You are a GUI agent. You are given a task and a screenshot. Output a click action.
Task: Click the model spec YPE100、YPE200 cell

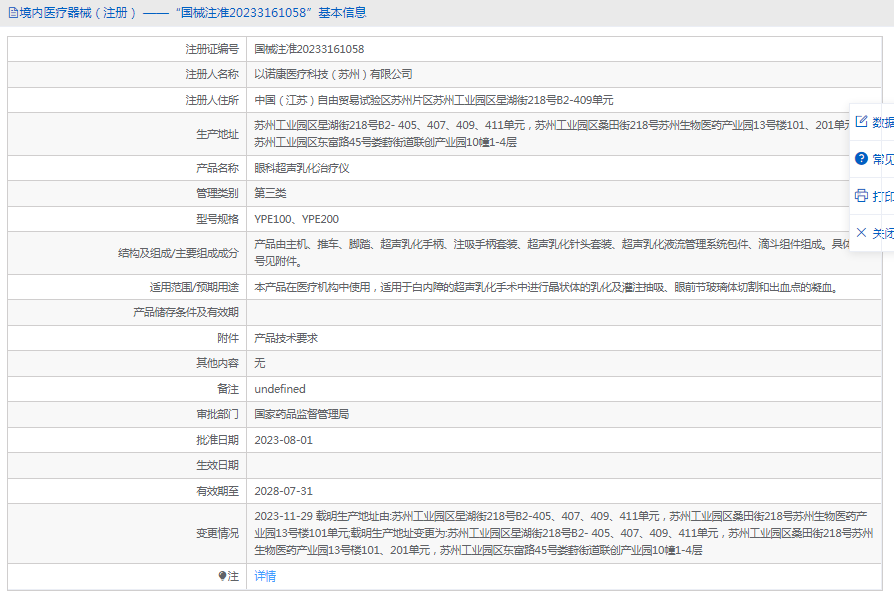[296, 219]
